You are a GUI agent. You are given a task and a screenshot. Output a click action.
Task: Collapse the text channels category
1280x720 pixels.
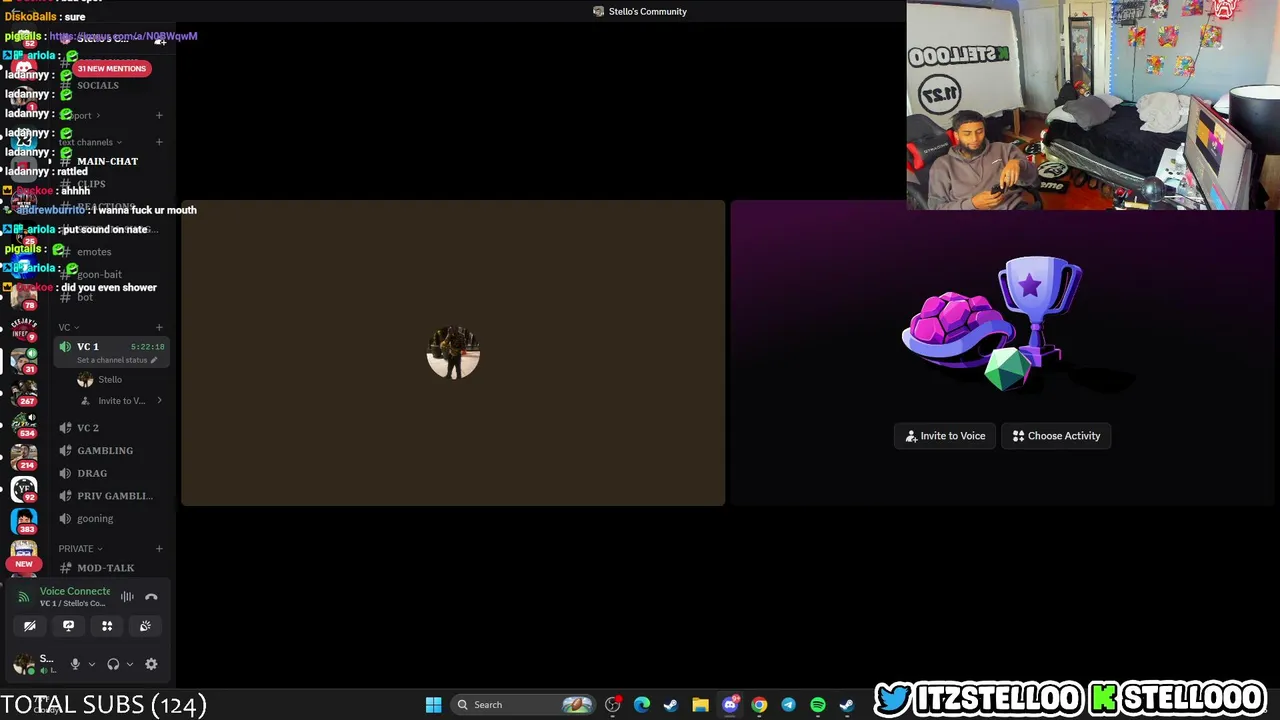click(90, 142)
